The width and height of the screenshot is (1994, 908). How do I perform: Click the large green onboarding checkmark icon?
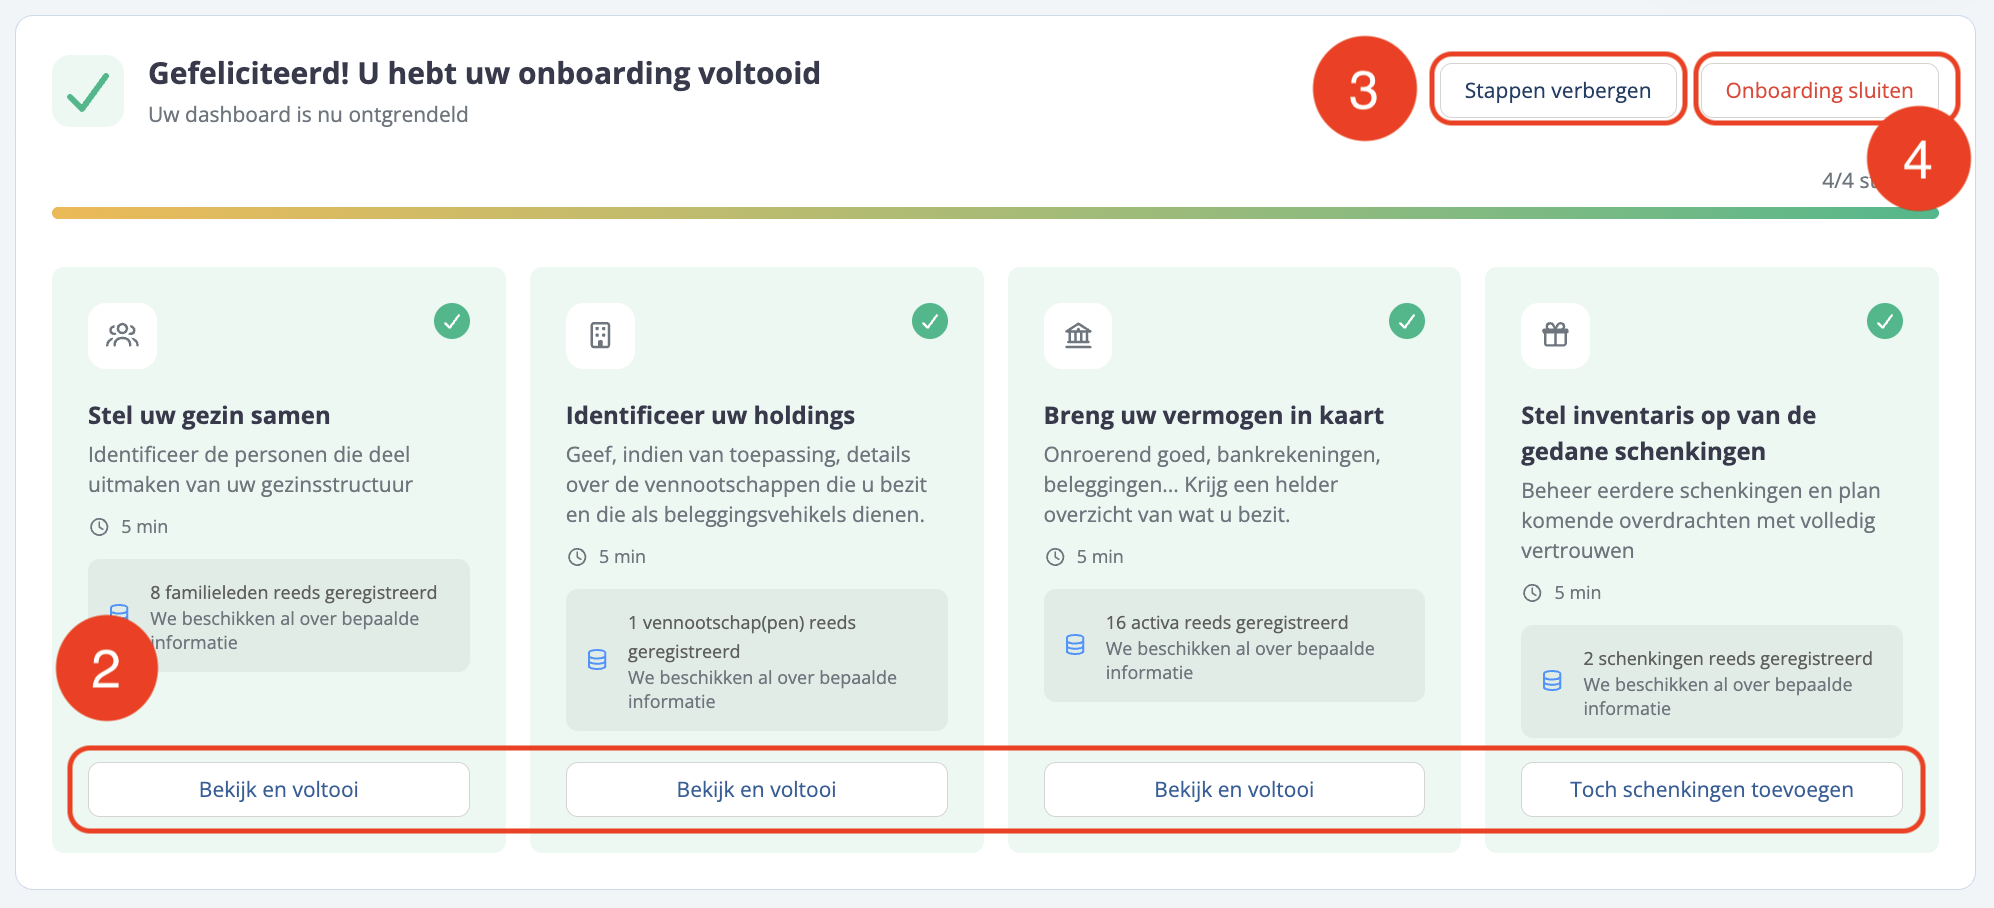88,91
